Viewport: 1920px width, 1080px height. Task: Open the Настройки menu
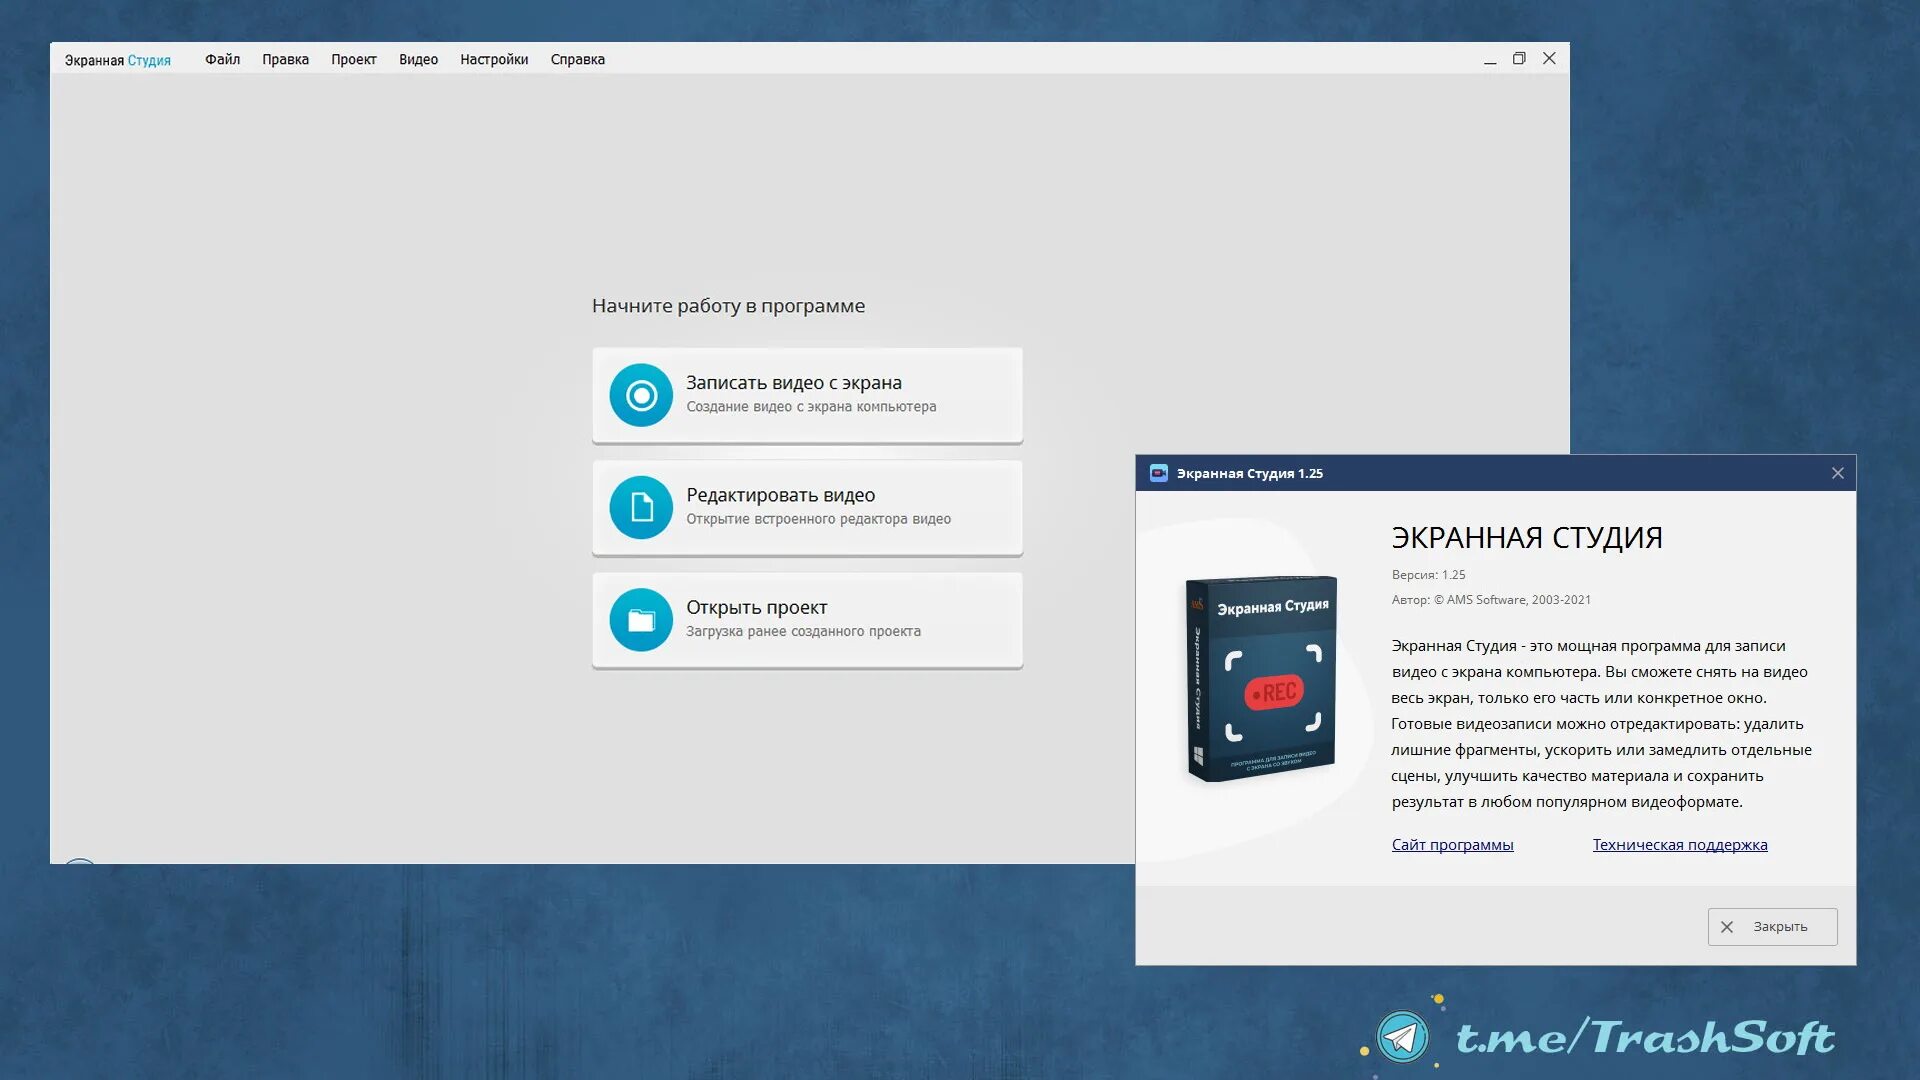494,59
